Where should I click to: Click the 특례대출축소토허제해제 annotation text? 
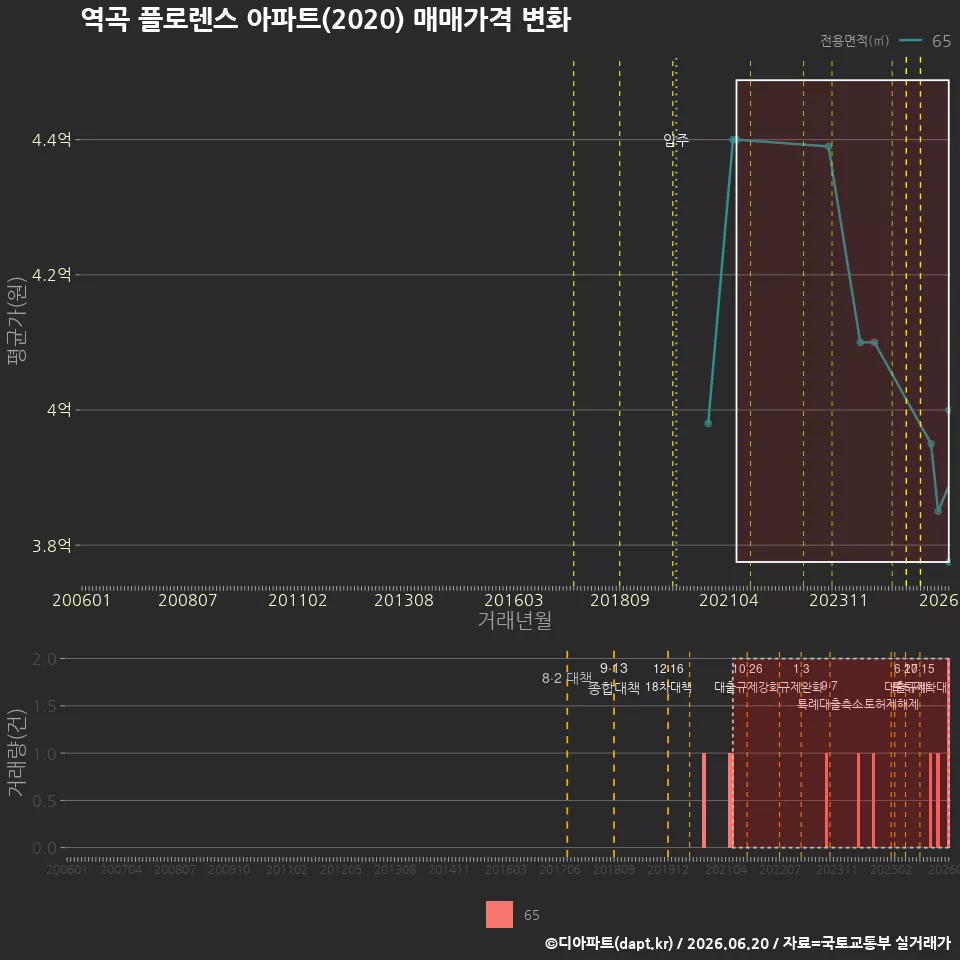point(858,704)
